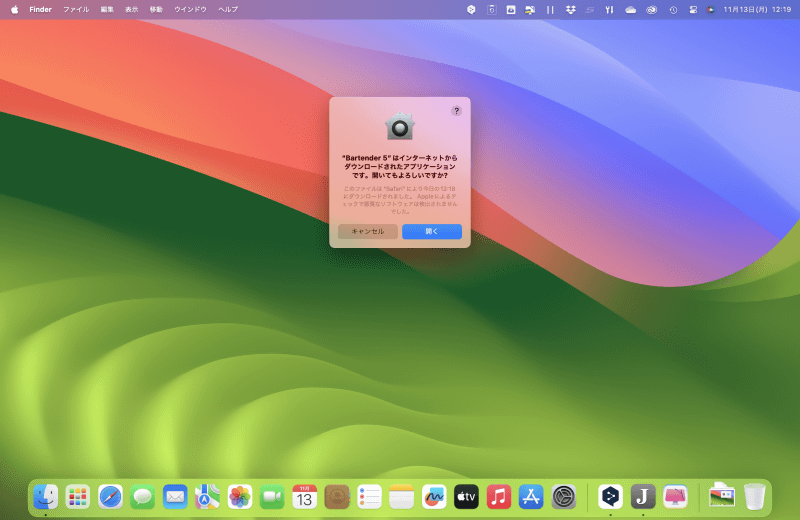Open the ウインドウ menu

(x=190, y=9)
